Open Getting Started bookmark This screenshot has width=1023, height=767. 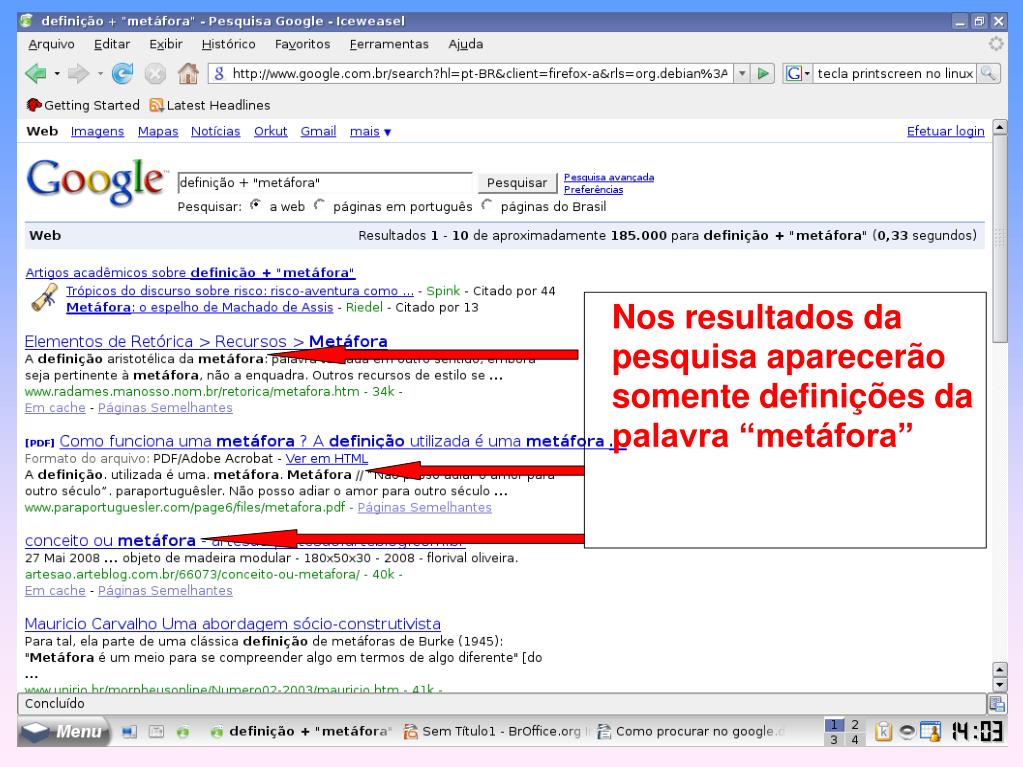coord(83,105)
